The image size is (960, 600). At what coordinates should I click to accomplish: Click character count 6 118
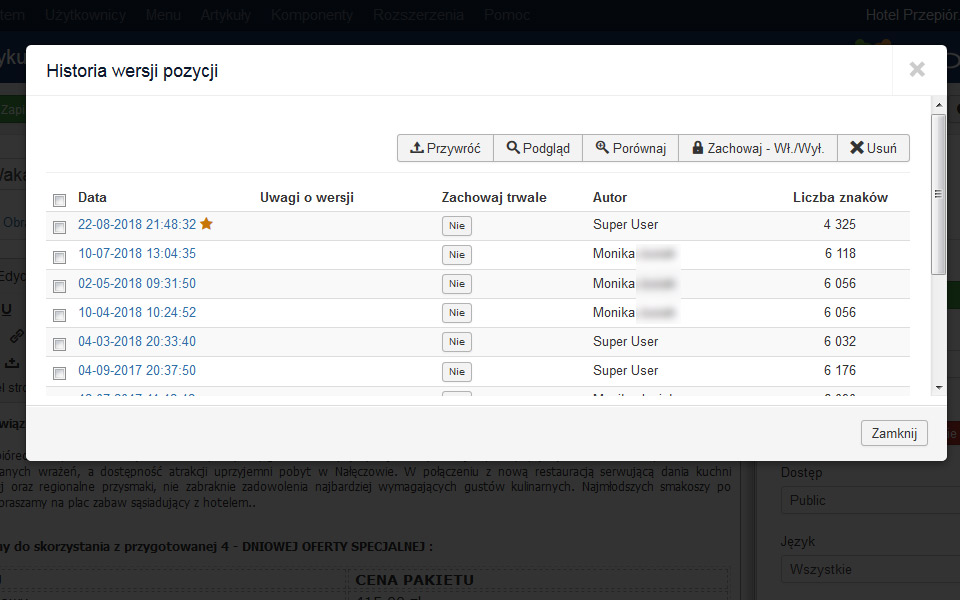click(x=839, y=253)
